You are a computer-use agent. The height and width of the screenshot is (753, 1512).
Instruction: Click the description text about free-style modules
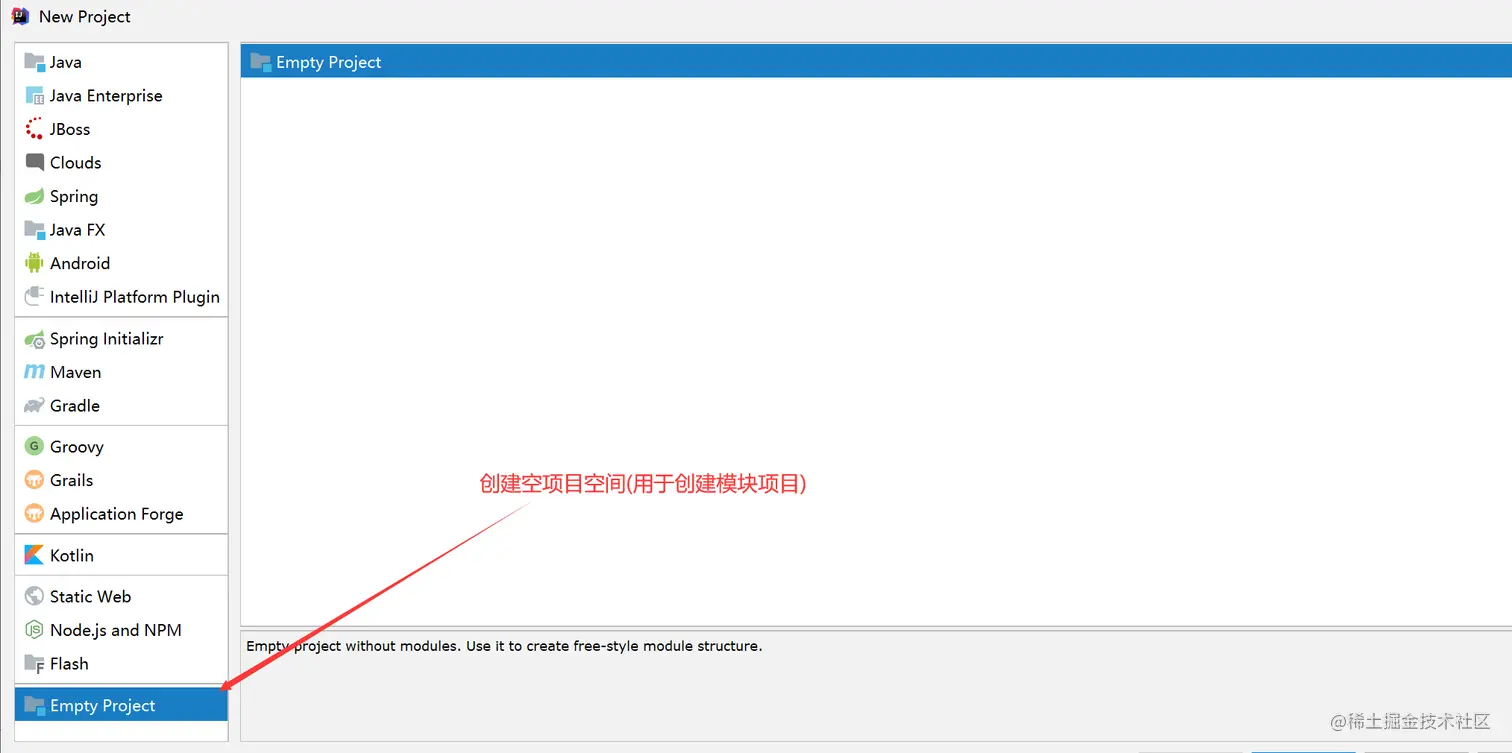click(x=504, y=646)
